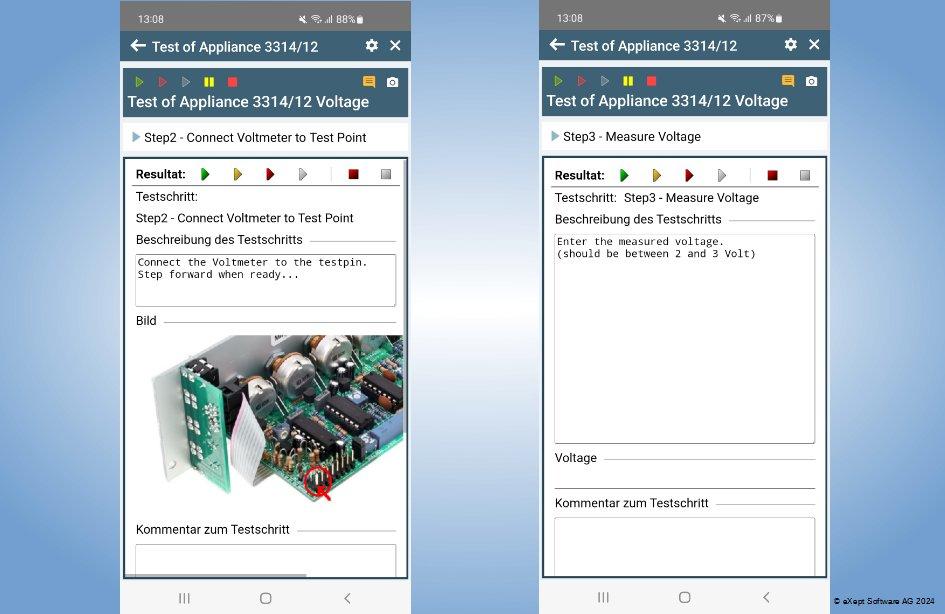
Task: Click Kommentar zum Testschritt field on left phone
Action: pos(265,560)
